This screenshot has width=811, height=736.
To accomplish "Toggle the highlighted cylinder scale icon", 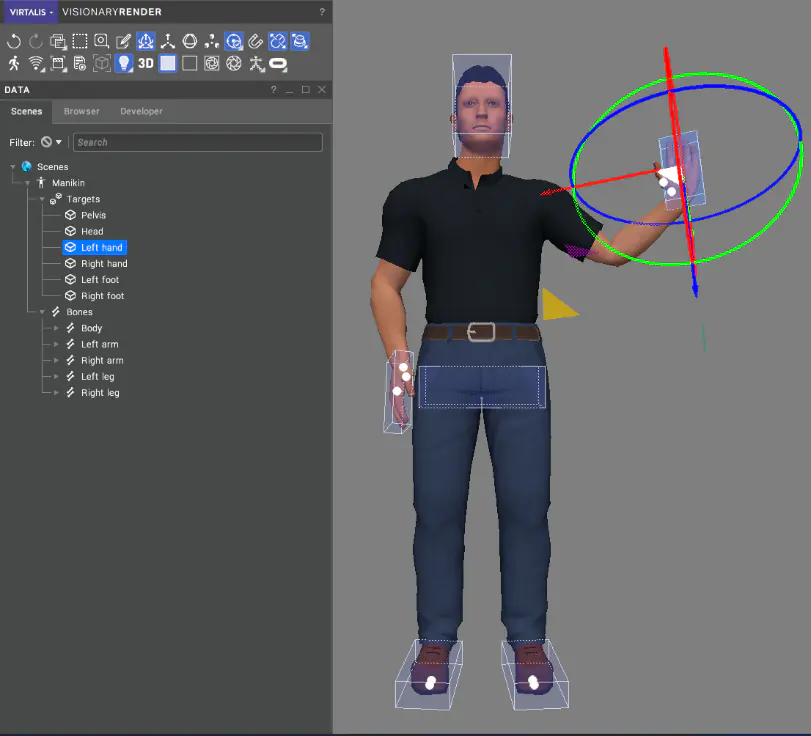I will click(300, 41).
